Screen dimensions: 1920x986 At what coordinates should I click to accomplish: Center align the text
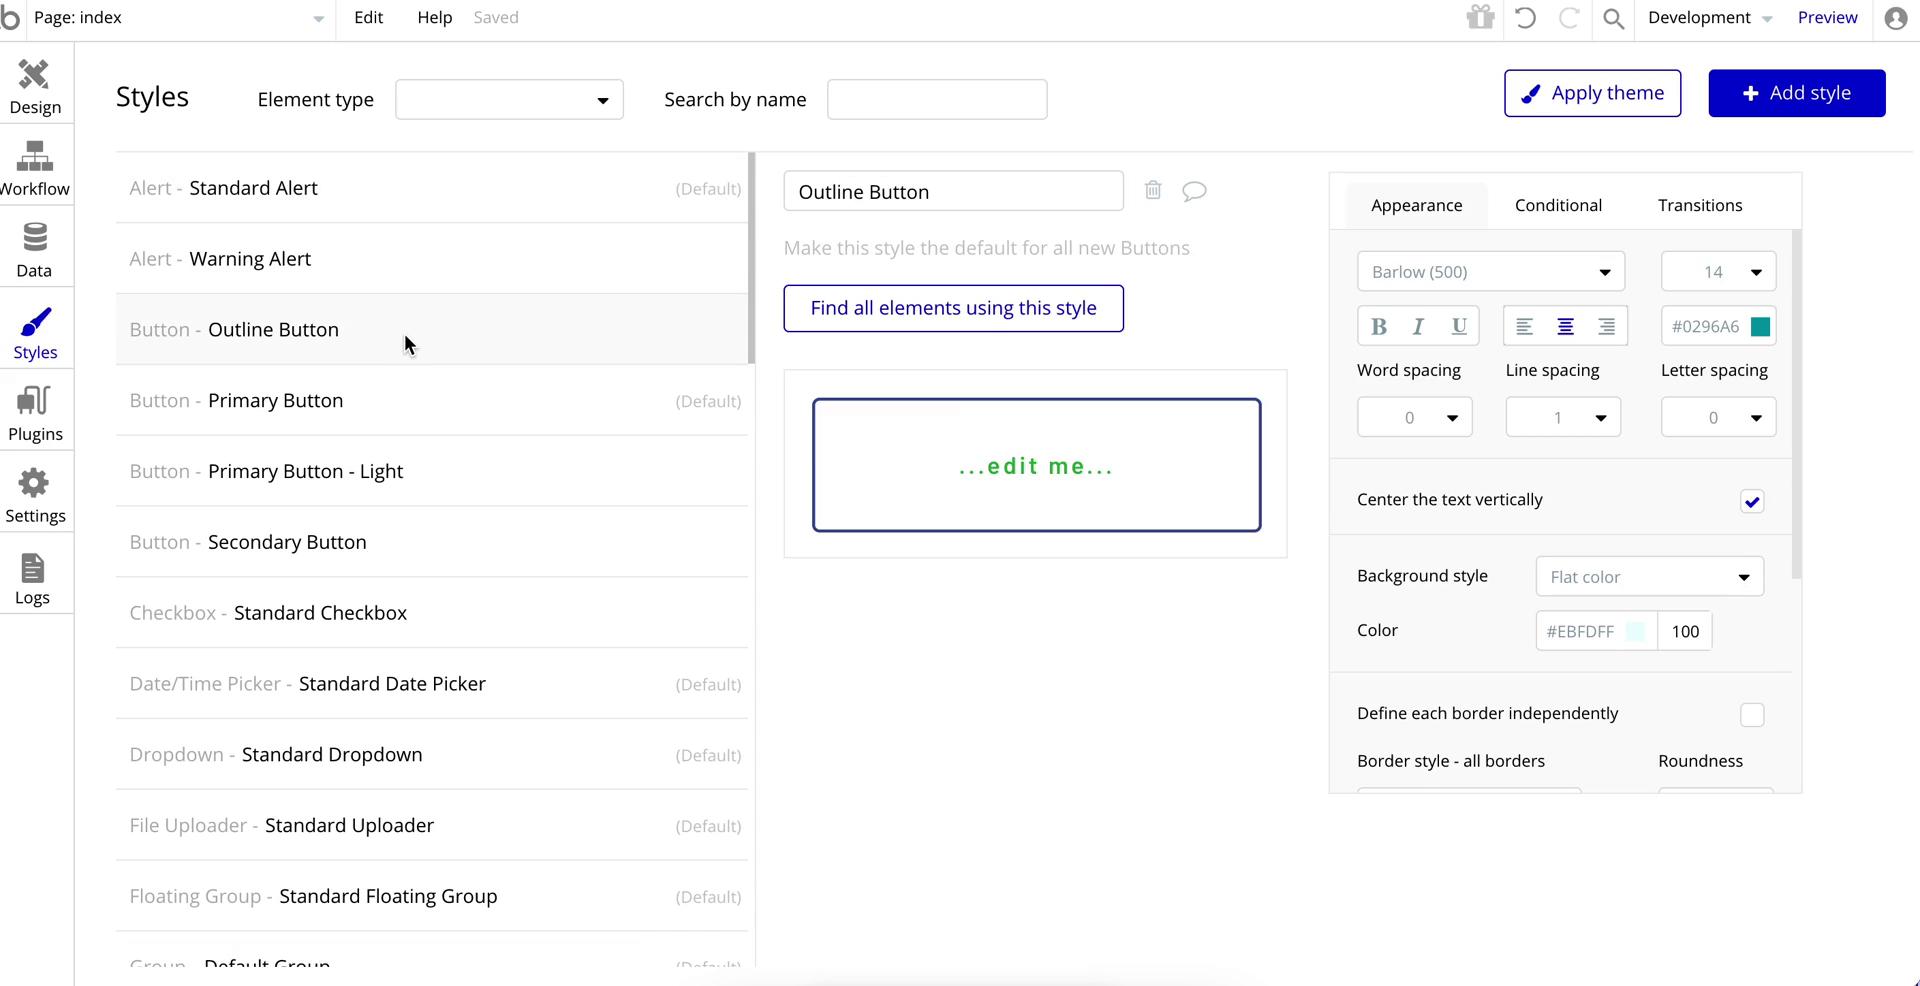pyautogui.click(x=1565, y=326)
